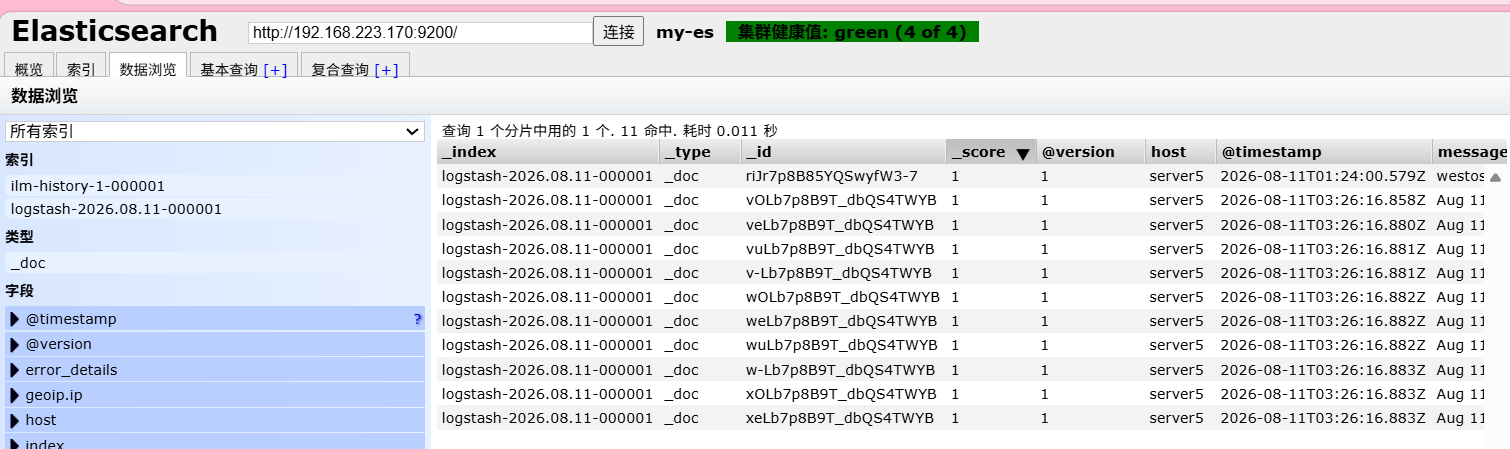Focus the cluster URL input field
The height and width of the screenshot is (449, 1510).
pyautogui.click(x=420, y=32)
